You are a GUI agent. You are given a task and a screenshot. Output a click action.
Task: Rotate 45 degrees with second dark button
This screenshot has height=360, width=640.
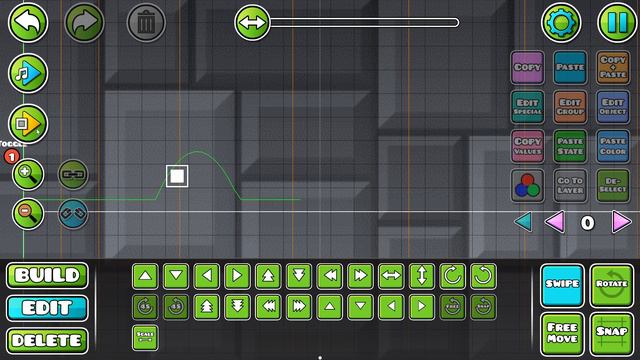click(176, 307)
